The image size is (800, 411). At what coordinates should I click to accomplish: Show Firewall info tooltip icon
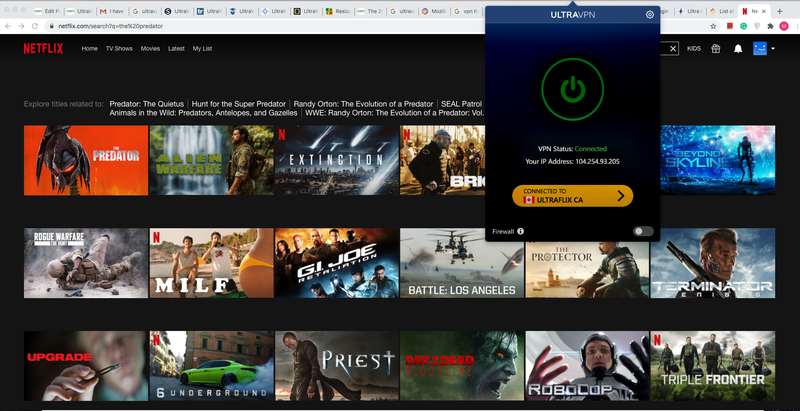[x=520, y=232]
